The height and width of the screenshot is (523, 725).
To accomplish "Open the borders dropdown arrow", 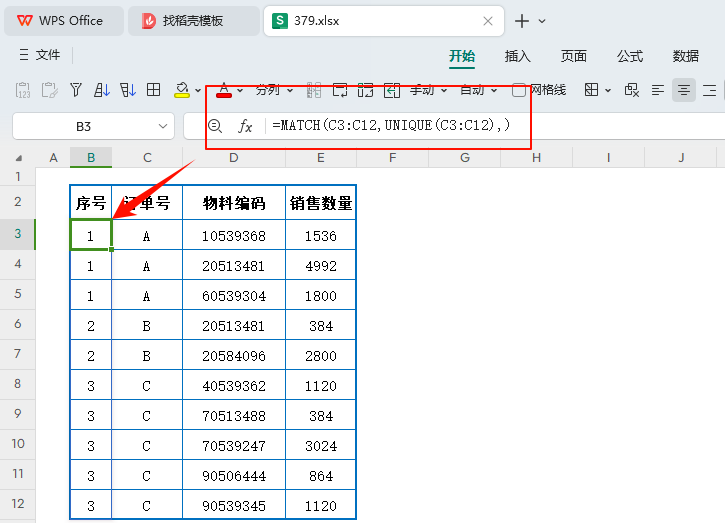I will [x=608, y=90].
